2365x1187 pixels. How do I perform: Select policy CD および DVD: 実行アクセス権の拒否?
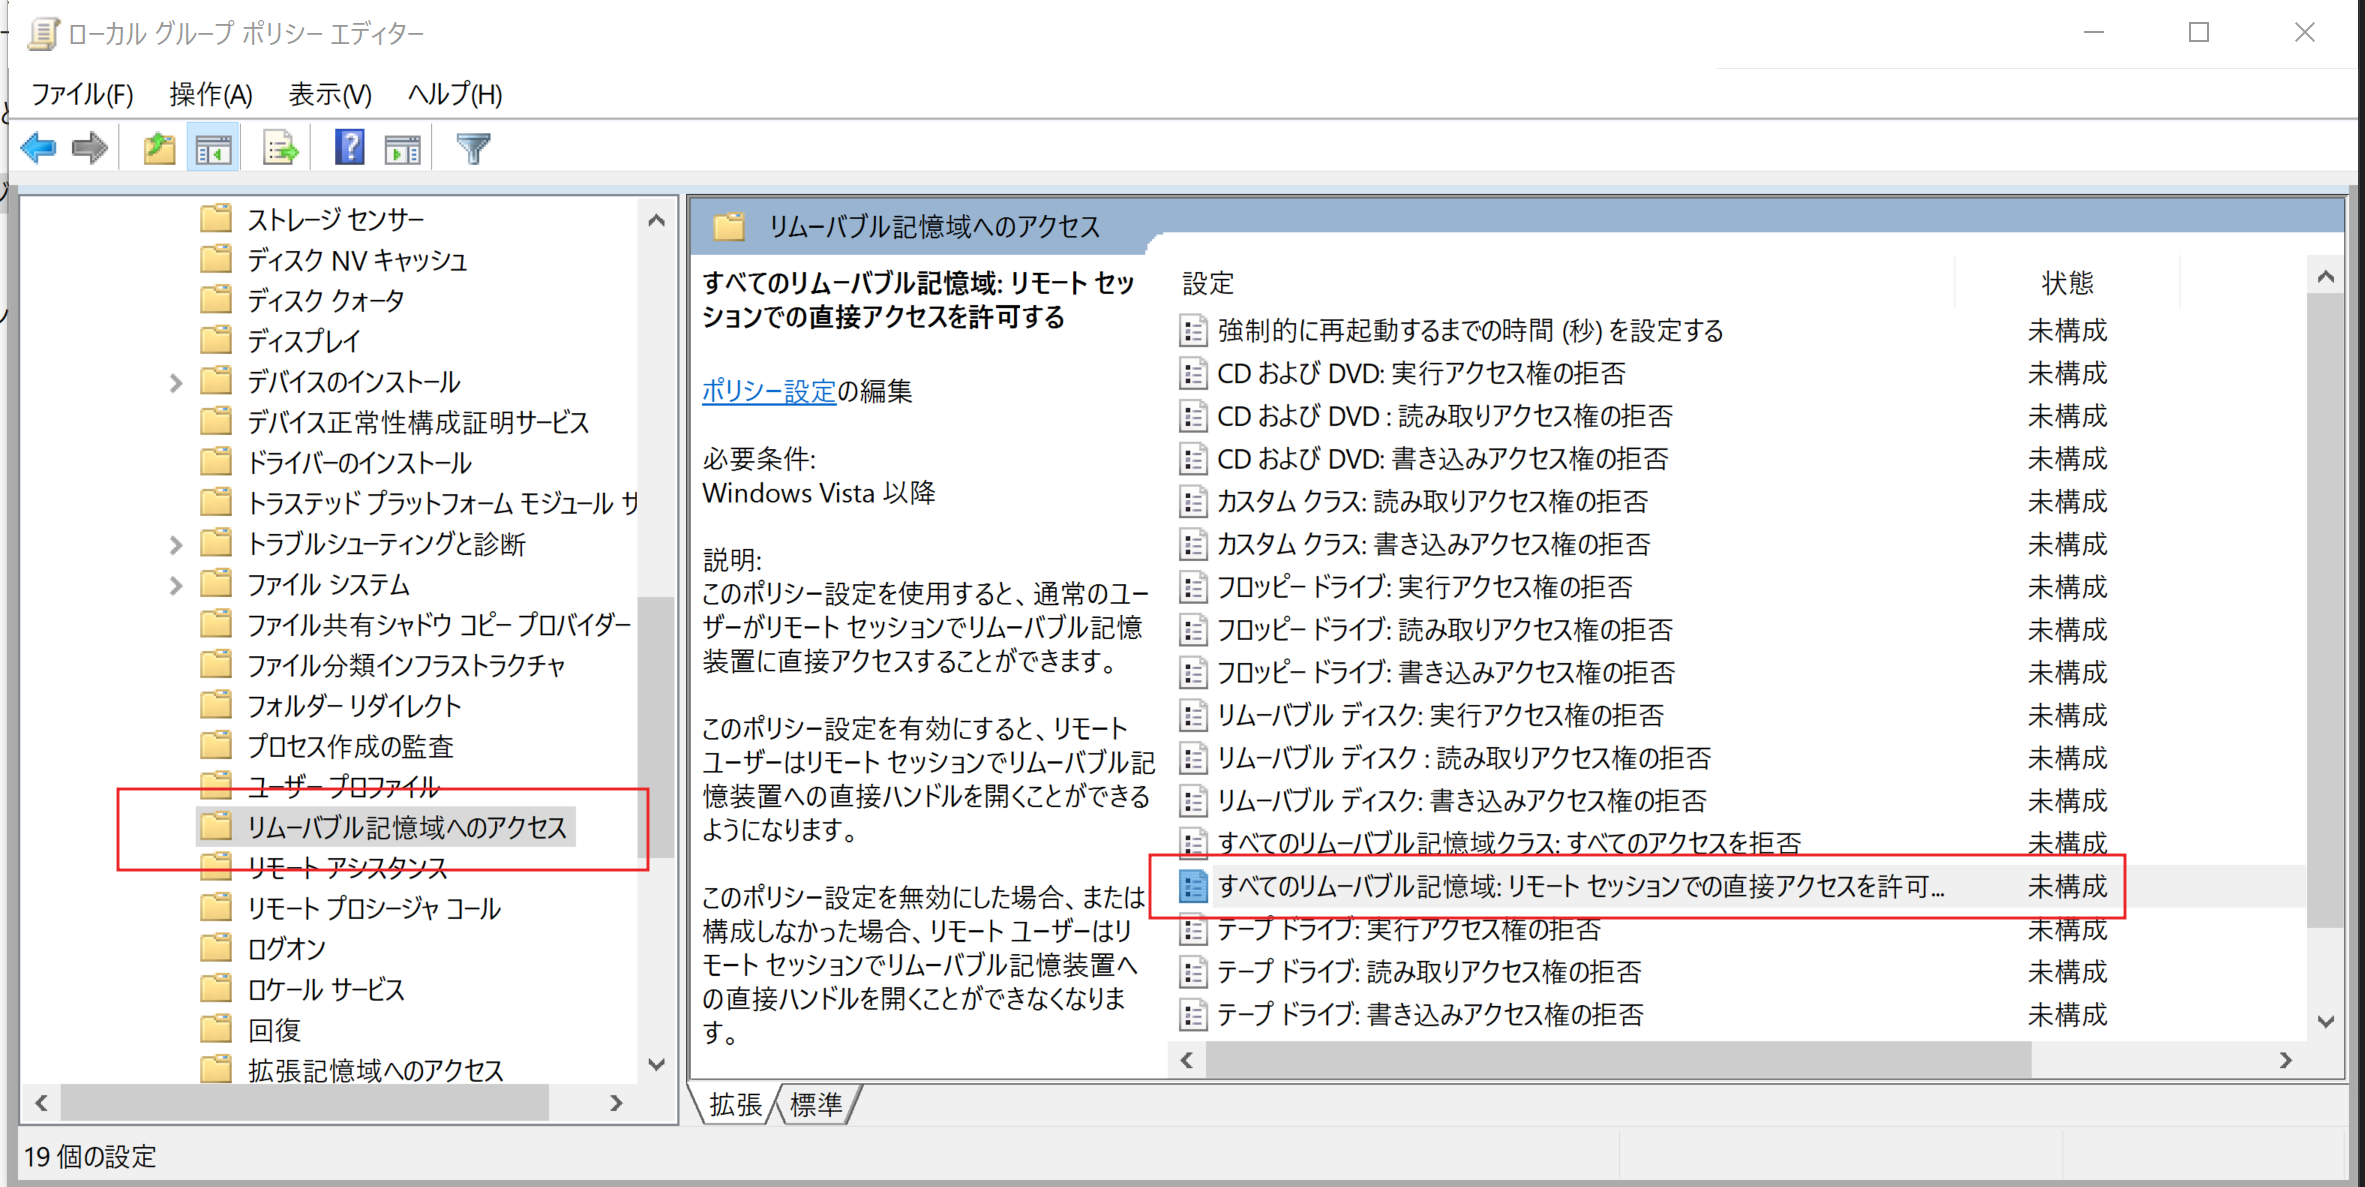pos(1420,374)
